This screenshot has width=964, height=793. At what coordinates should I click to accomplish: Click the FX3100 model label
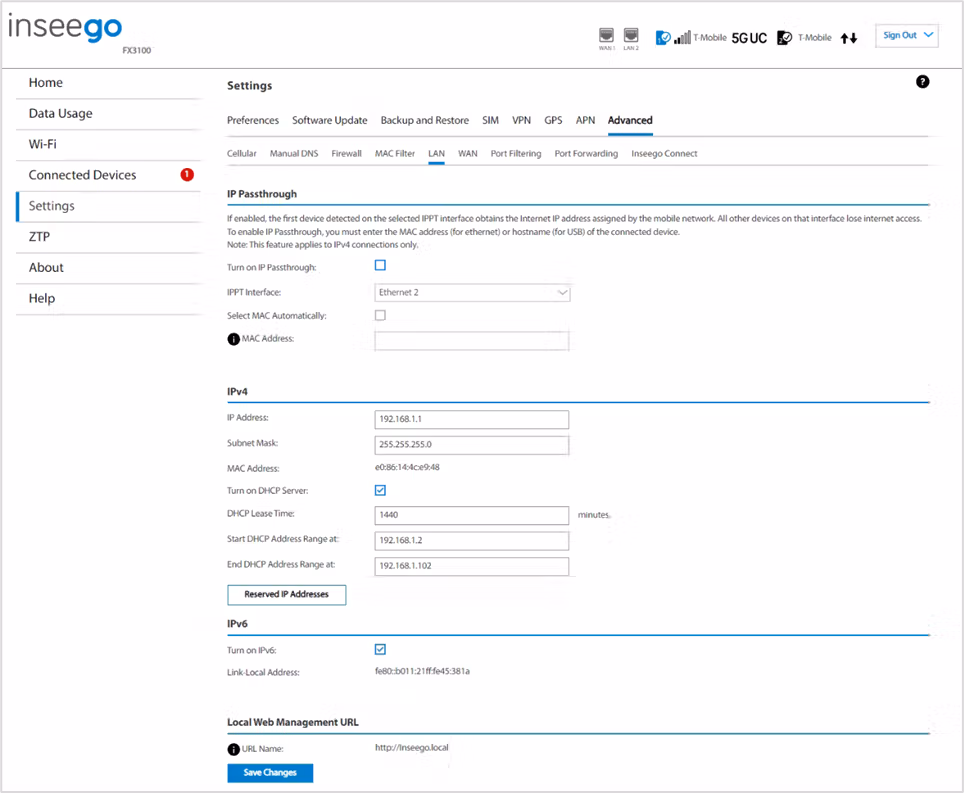click(x=136, y=50)
